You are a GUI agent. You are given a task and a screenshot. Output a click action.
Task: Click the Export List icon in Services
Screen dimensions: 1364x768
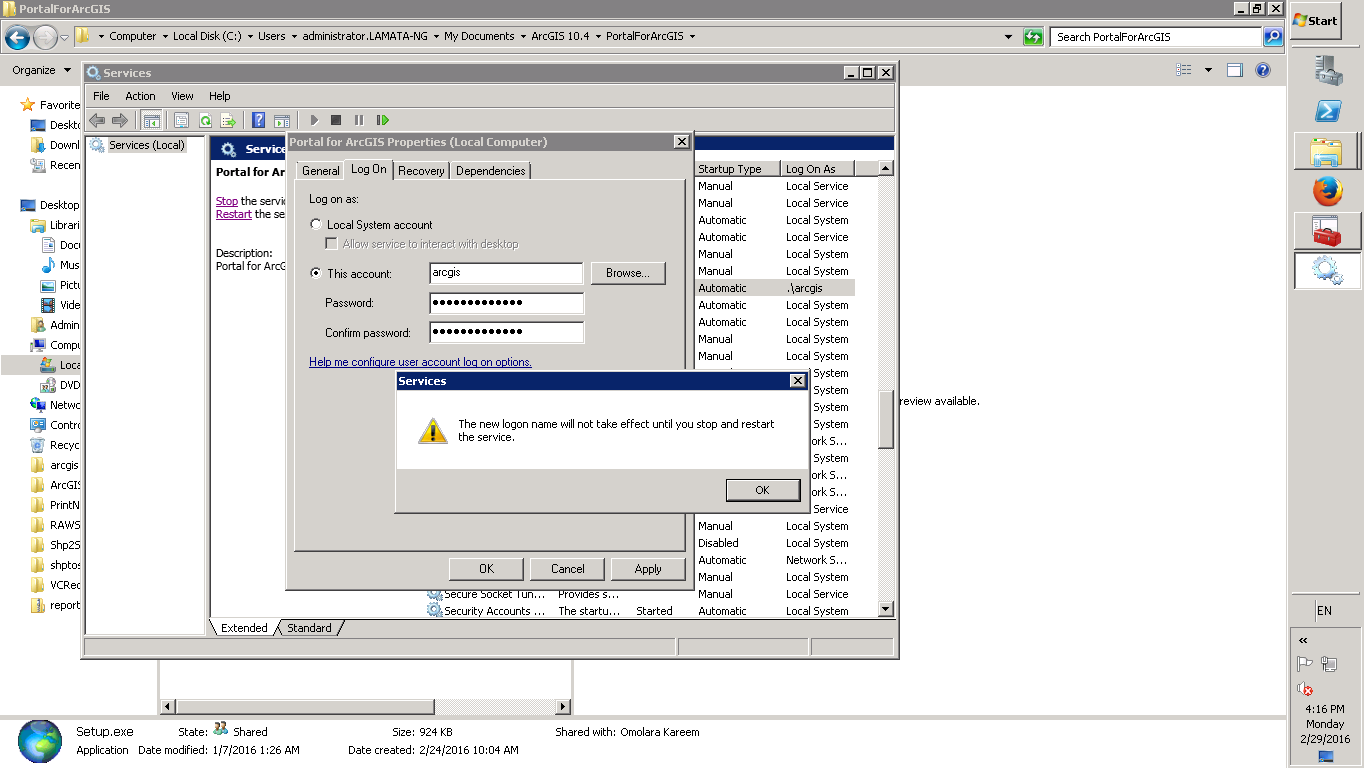tap(228, 120)
